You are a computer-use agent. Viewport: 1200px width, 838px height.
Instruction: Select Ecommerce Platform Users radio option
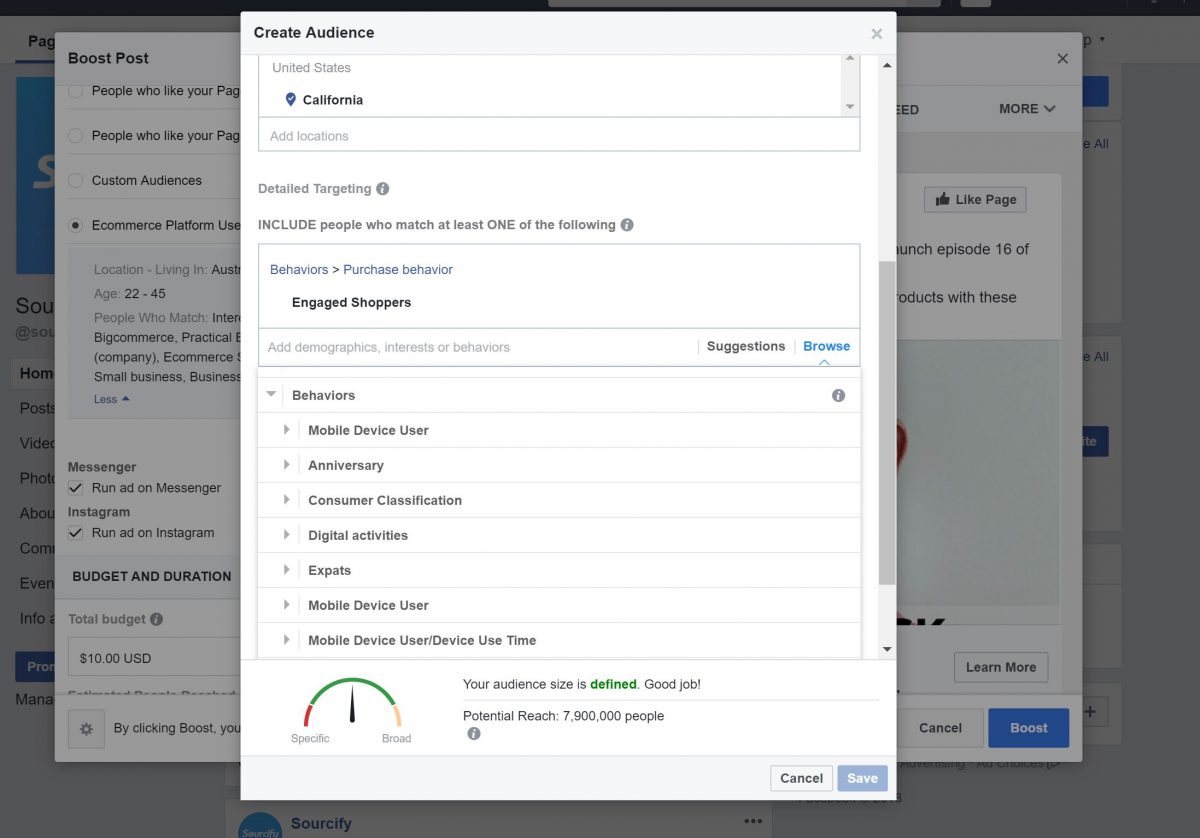point(75,226)
